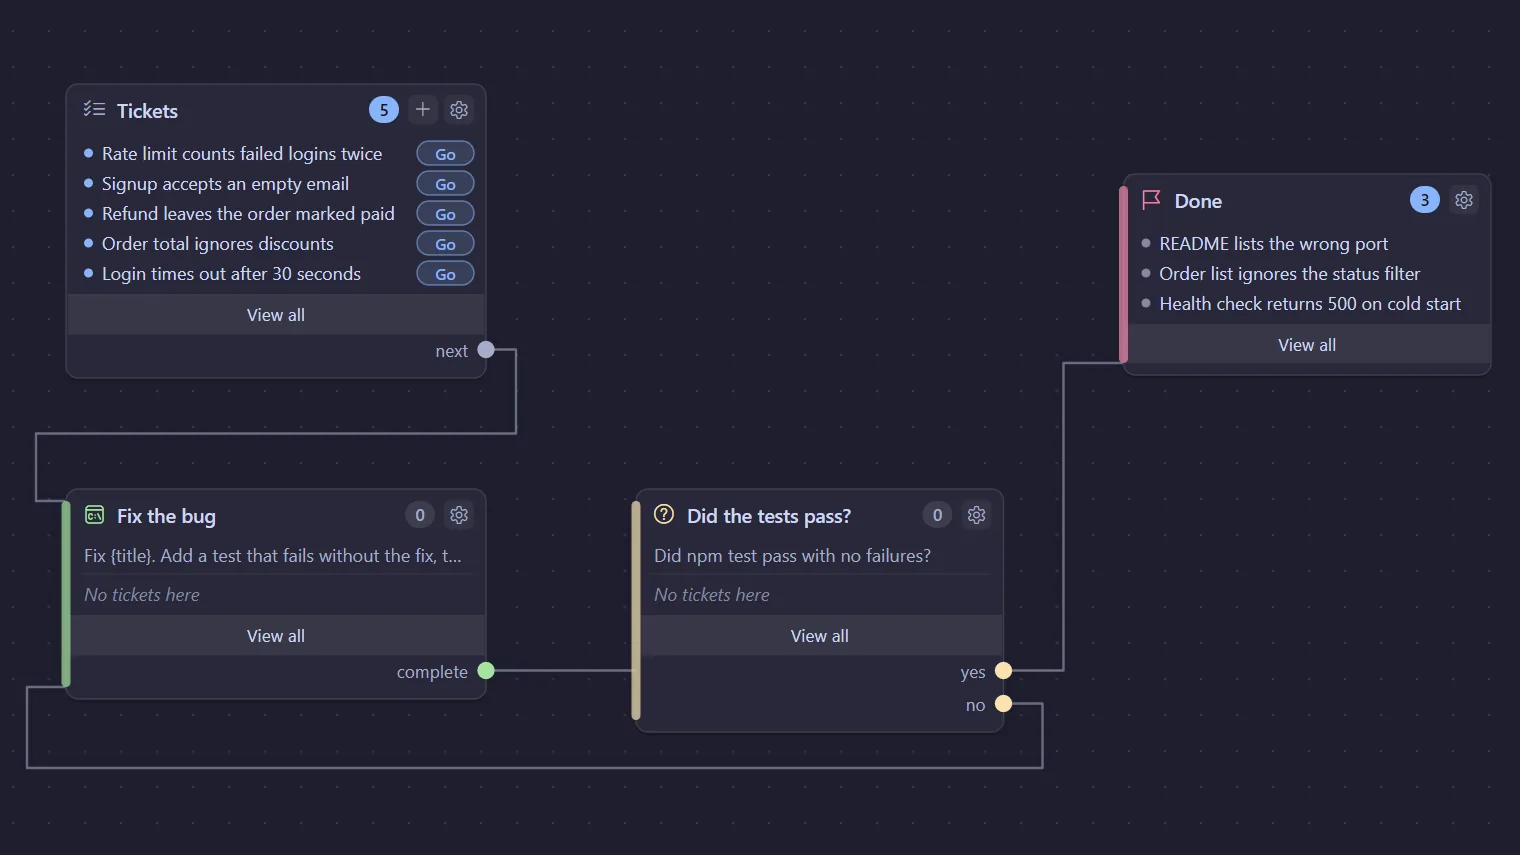Click the question mark icon on decision node
1520x855 pixels.
click(664, 514)
